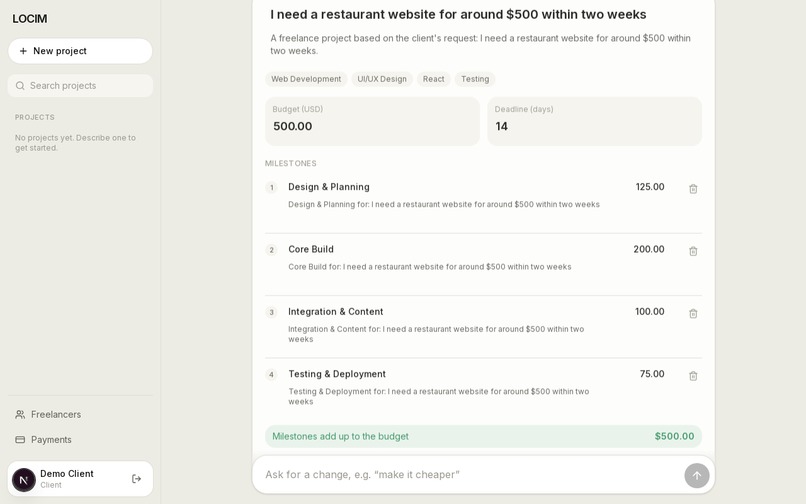This screenshot has width=806, height=504.
Task: Delete the Integration & Content milestone
Action: click(x=693, y=313)
